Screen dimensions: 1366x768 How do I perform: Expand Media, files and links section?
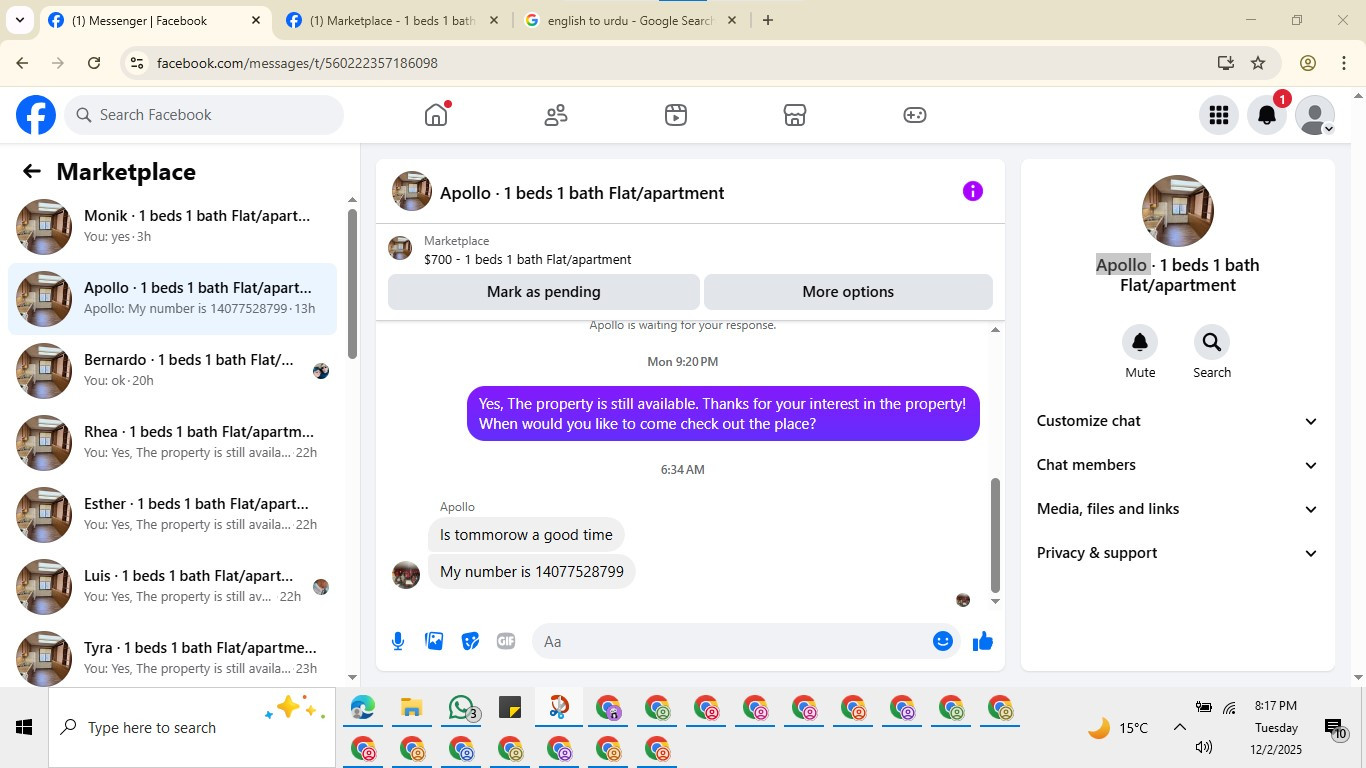point(1178,509)
